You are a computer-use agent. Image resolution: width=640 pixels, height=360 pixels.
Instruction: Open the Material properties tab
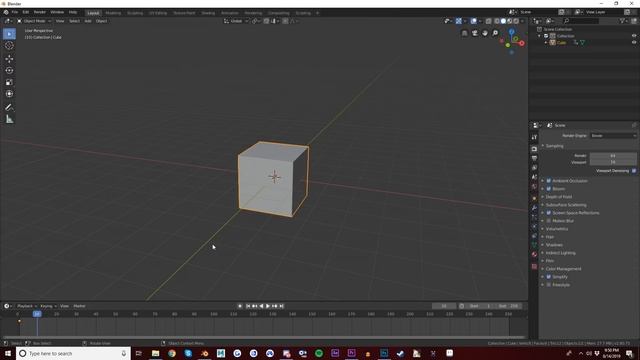(534, 255)
